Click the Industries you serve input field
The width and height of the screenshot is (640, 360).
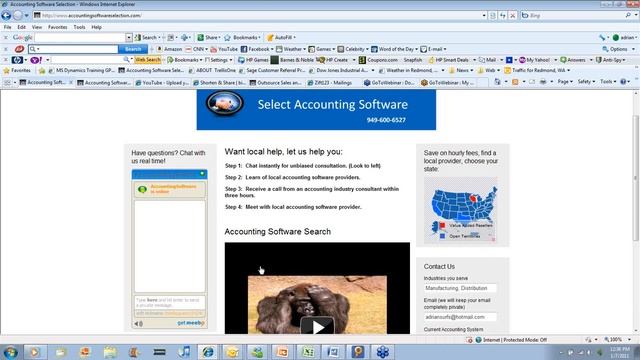click(460, 288)
